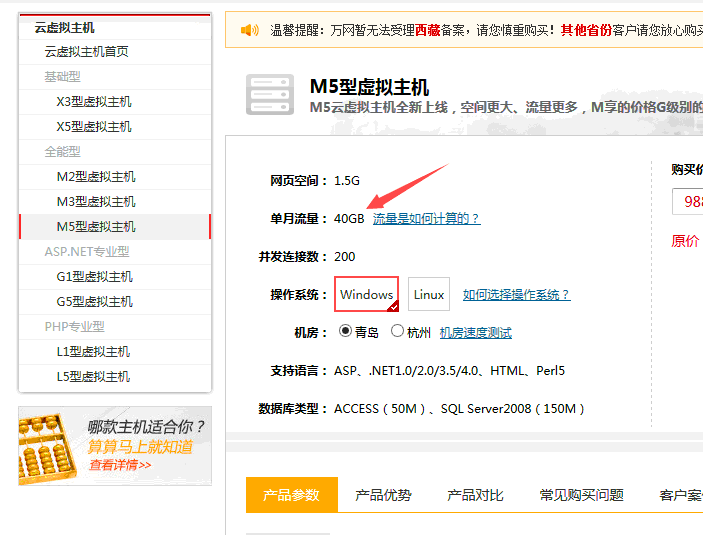This screenshot has height=535, width=703.
Task: Open 流量是如何计算的 help link
Action: pyautogui.click(x=426, y=218)
